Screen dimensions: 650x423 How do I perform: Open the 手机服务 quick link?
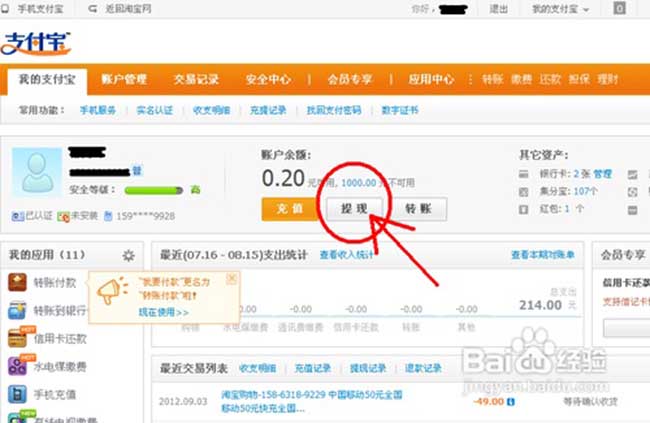point(98,110)
